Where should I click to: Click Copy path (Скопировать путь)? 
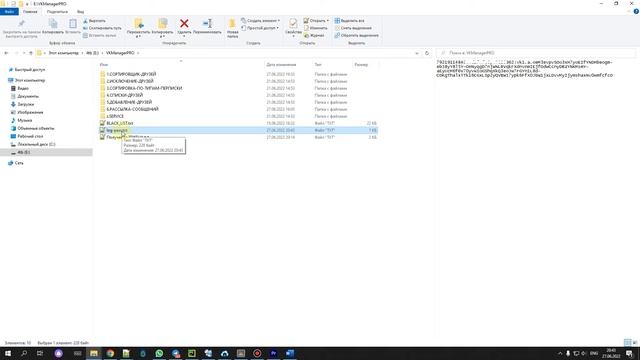tap(102, 28)
